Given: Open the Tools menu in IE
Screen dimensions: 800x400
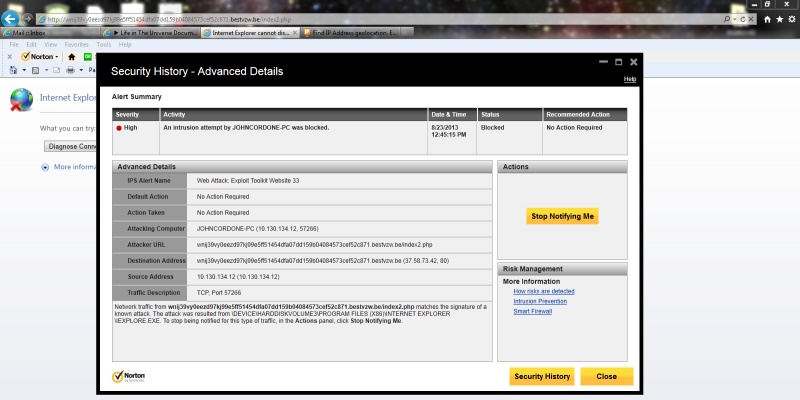Looking at the screenshot, I should (x=104, y=45).
